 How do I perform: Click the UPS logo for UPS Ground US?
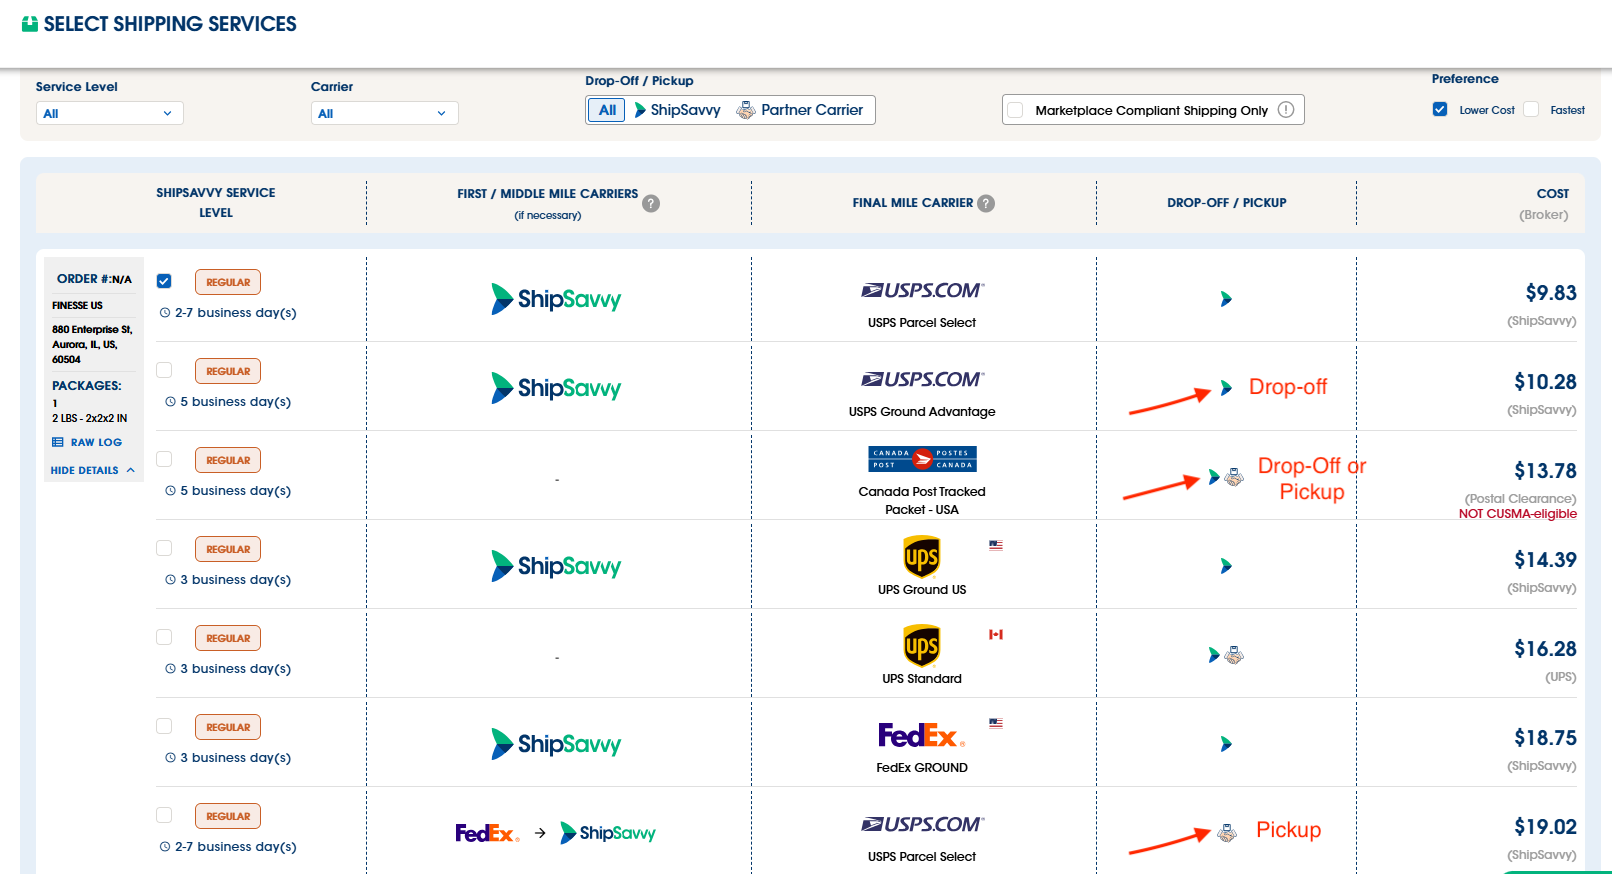[922, 557]
